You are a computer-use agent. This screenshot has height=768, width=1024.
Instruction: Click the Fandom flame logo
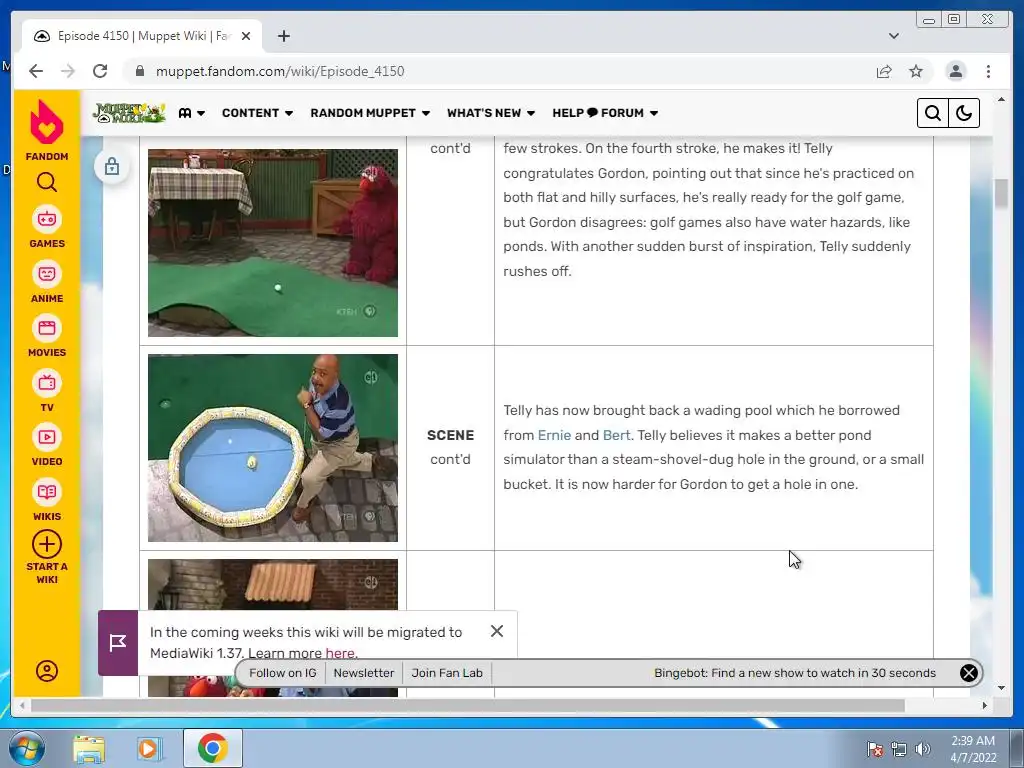pyautogui.click(x=46, y=122)
